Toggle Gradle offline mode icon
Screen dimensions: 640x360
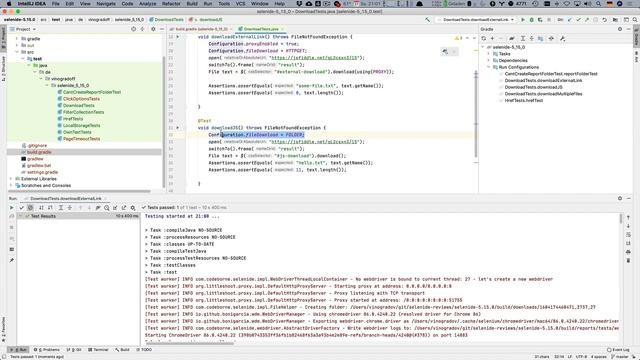[x=551, y=38]
